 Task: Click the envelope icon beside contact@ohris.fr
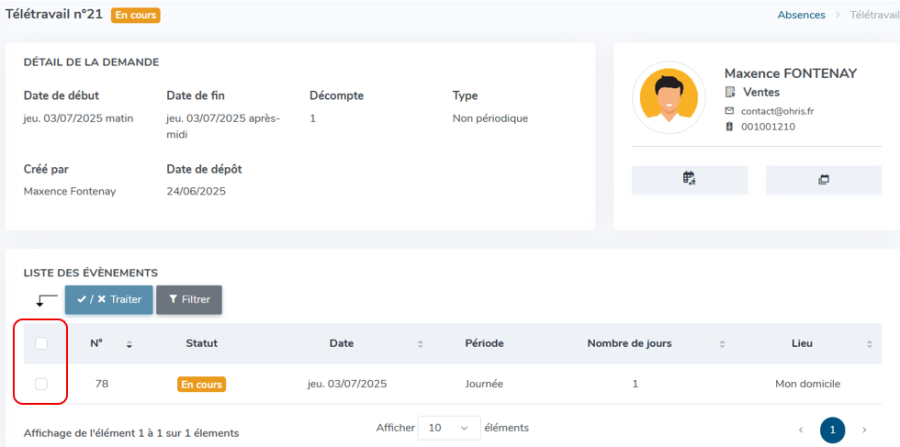click(x=730, y=111)
